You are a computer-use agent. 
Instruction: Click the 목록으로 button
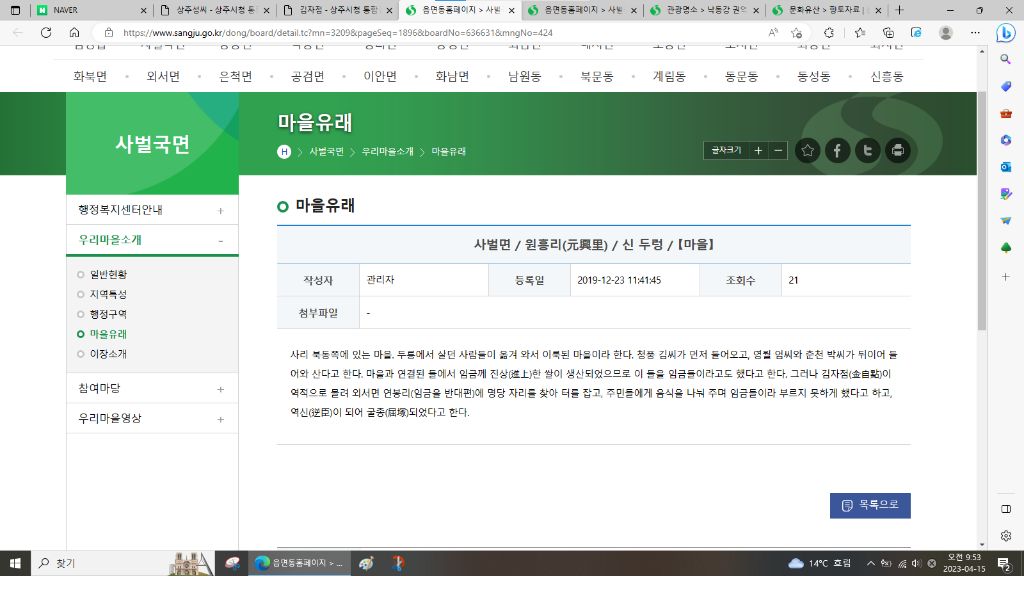[x=869, y=505]
